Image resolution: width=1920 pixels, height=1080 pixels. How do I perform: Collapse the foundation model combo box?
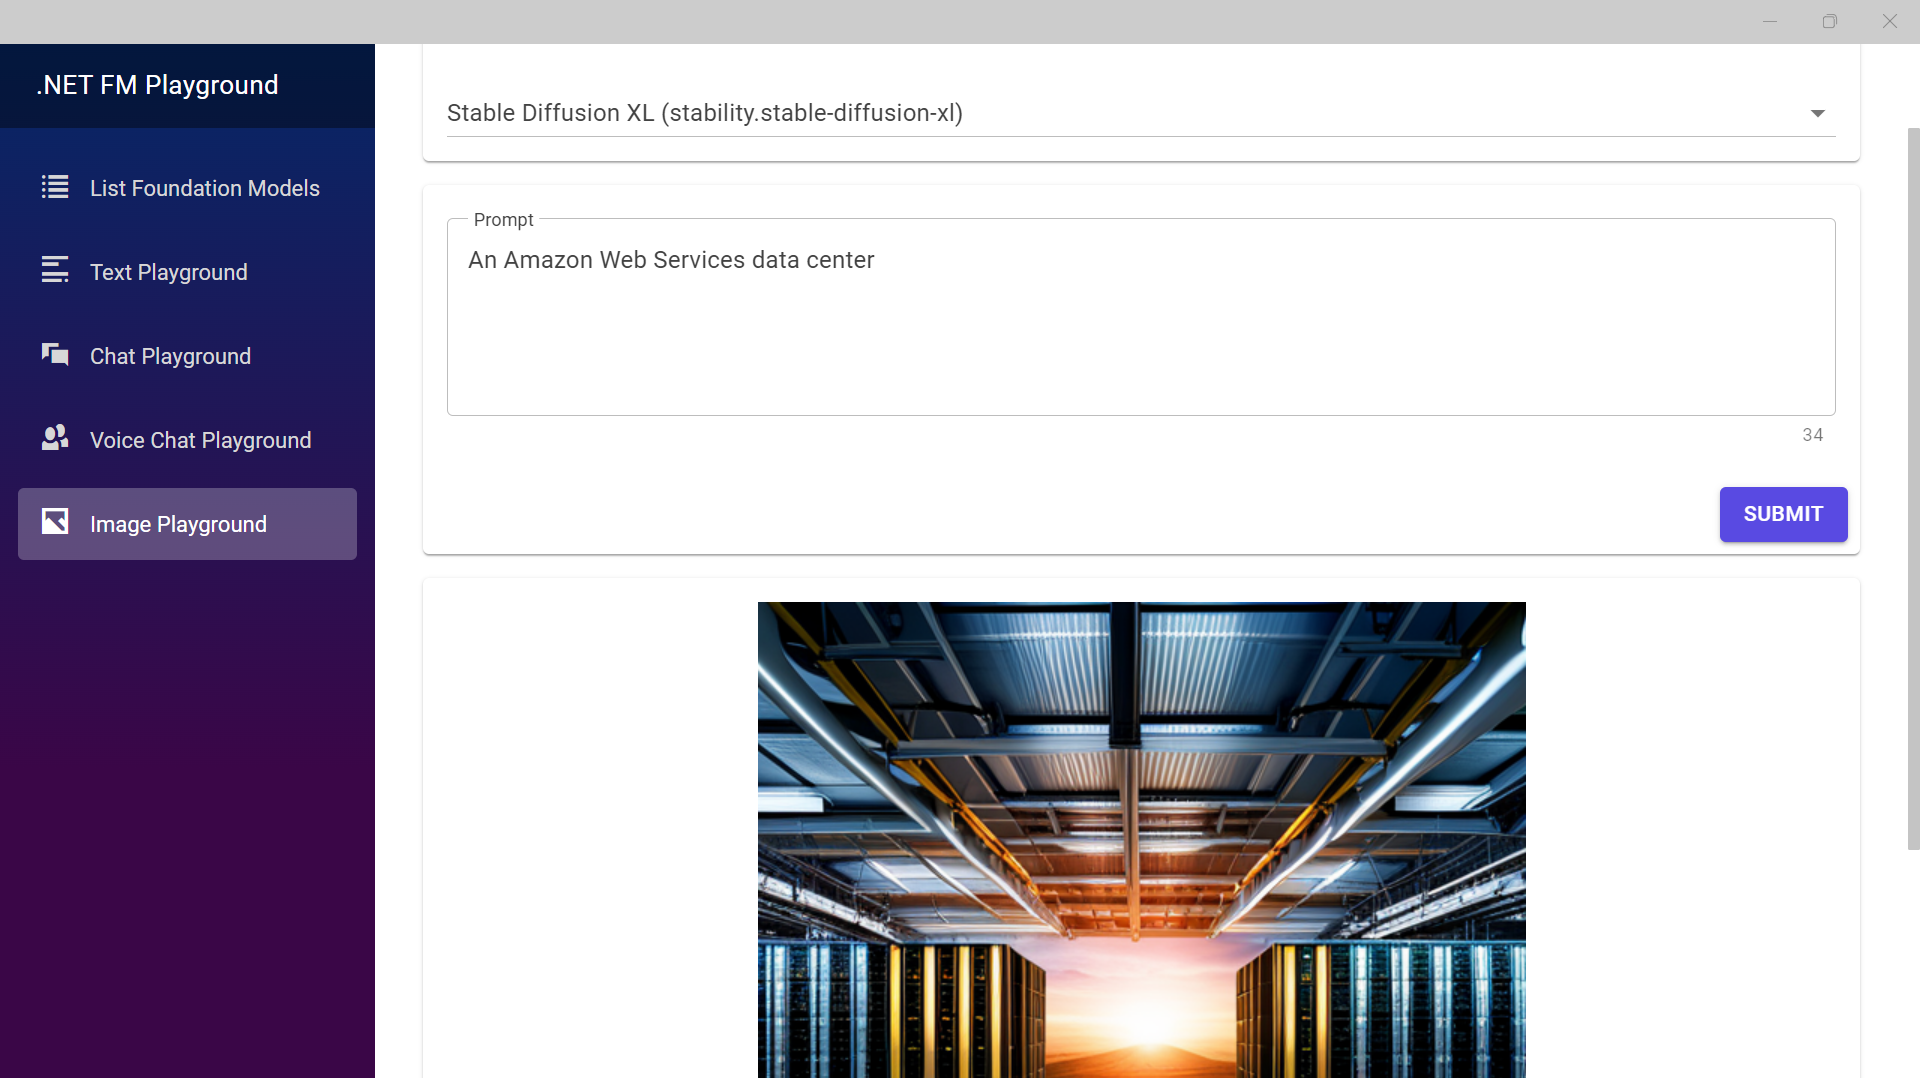tap(1817, 113)
